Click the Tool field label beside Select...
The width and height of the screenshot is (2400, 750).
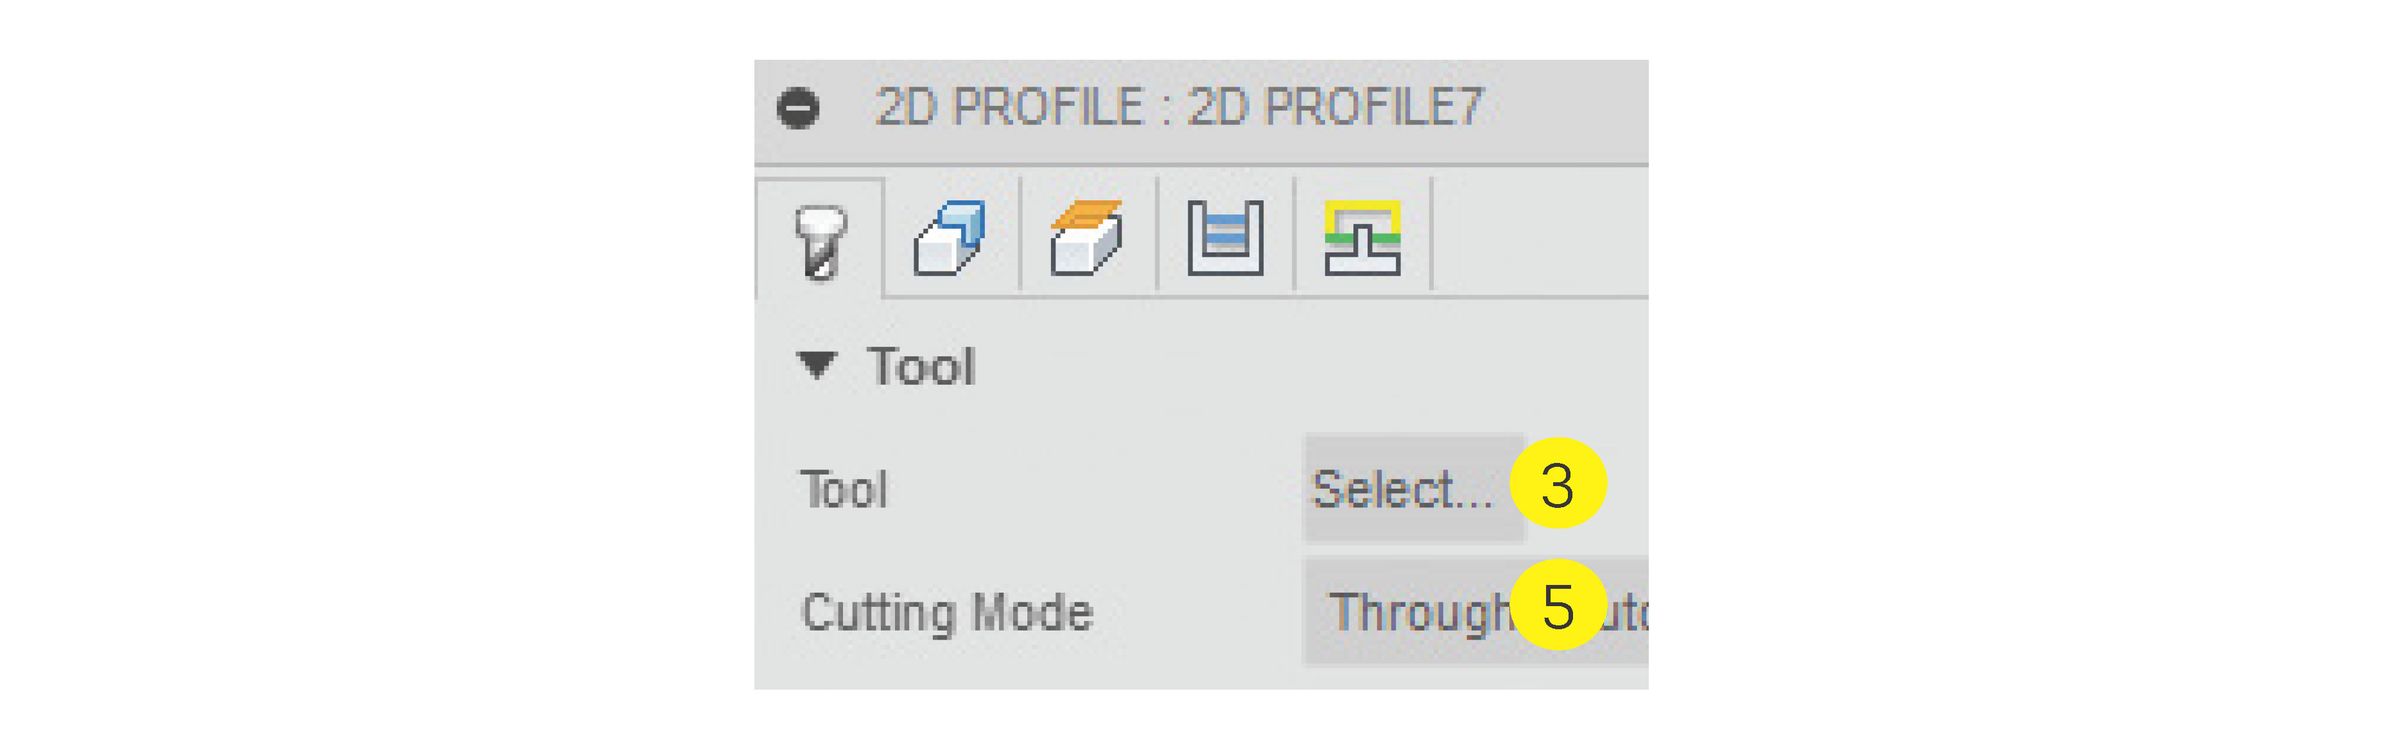(844, 490)
